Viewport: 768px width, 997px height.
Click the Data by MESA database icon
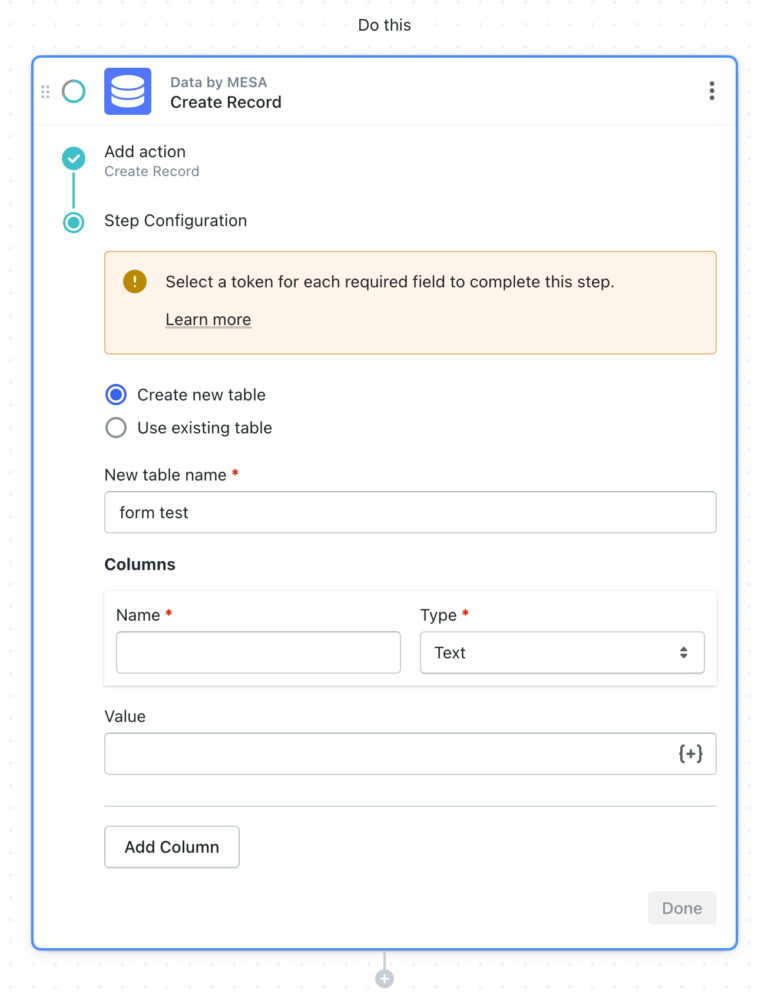coord(127,91)
